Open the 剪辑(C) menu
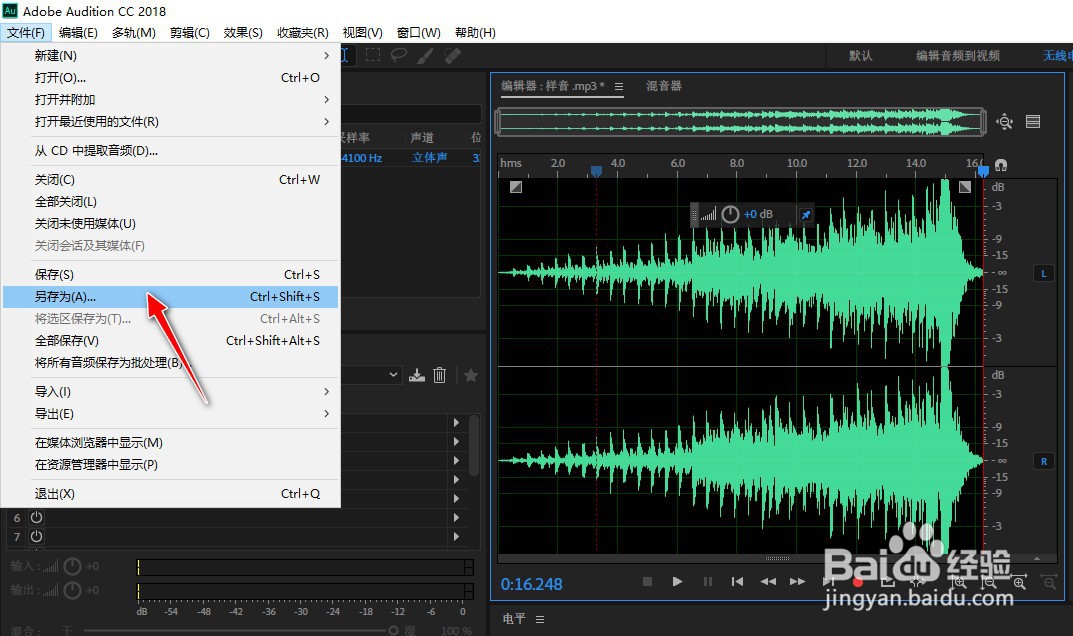Screen dimensions: 1073x636 click(190, 32)
